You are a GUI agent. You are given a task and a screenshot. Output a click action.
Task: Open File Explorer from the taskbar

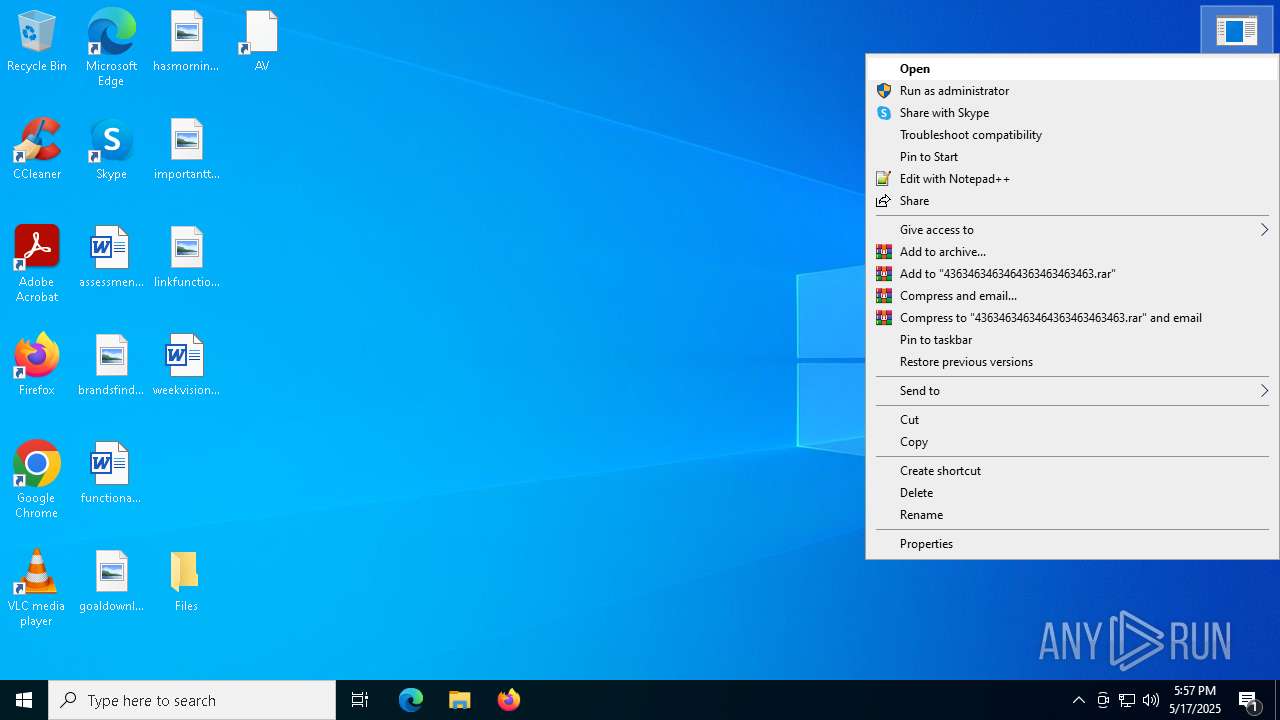(460, 700)
